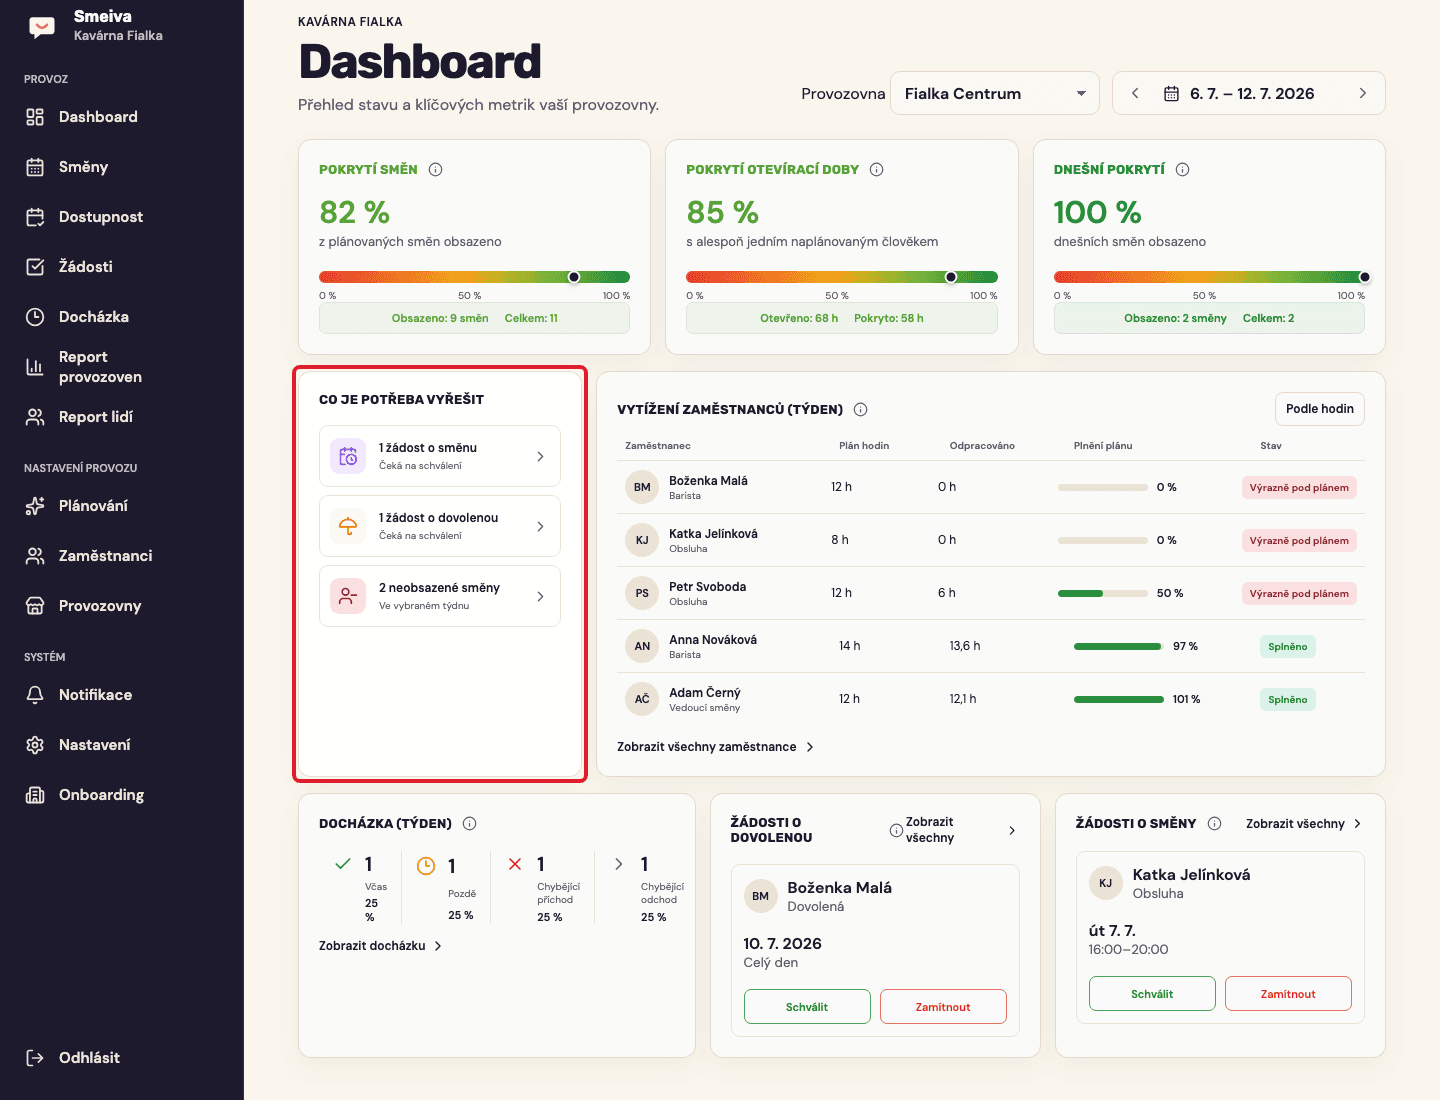Click info icon beside Žádosti o směny
The image size is (1440, 1100).
(x=1215, y=824)
